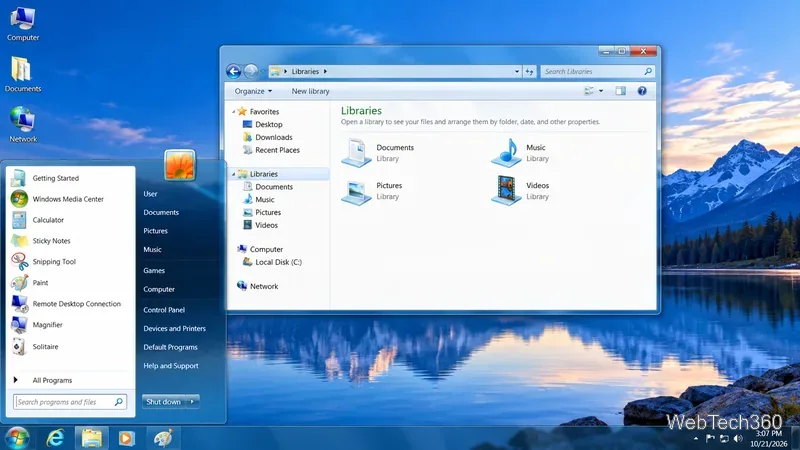Open Games from Start menu

(x=154, y=270)
